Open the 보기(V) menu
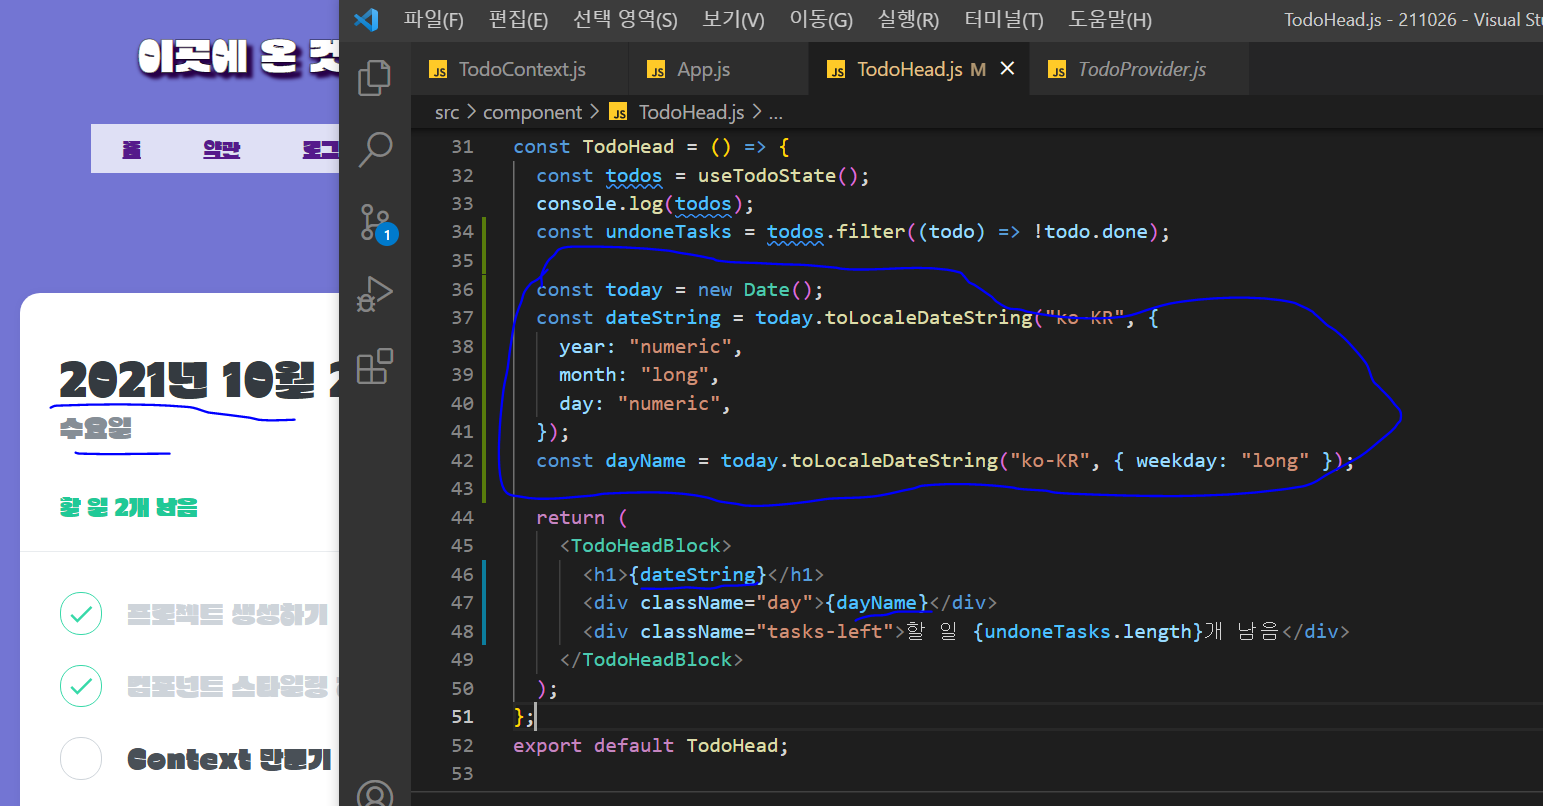1543x806 pixels. tap(733, 19)
